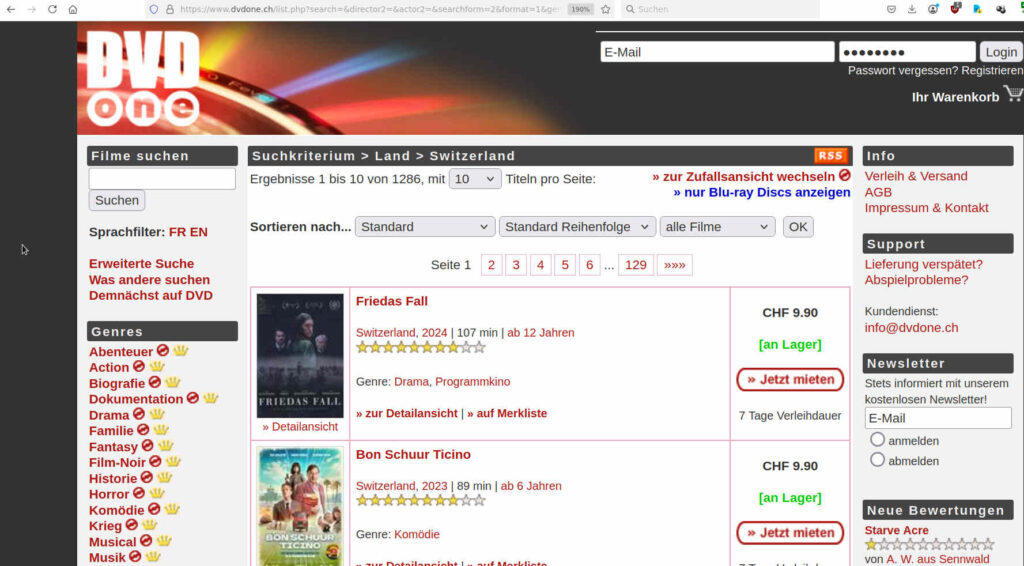Open Erweiterte Suche link

pos(141,264)
